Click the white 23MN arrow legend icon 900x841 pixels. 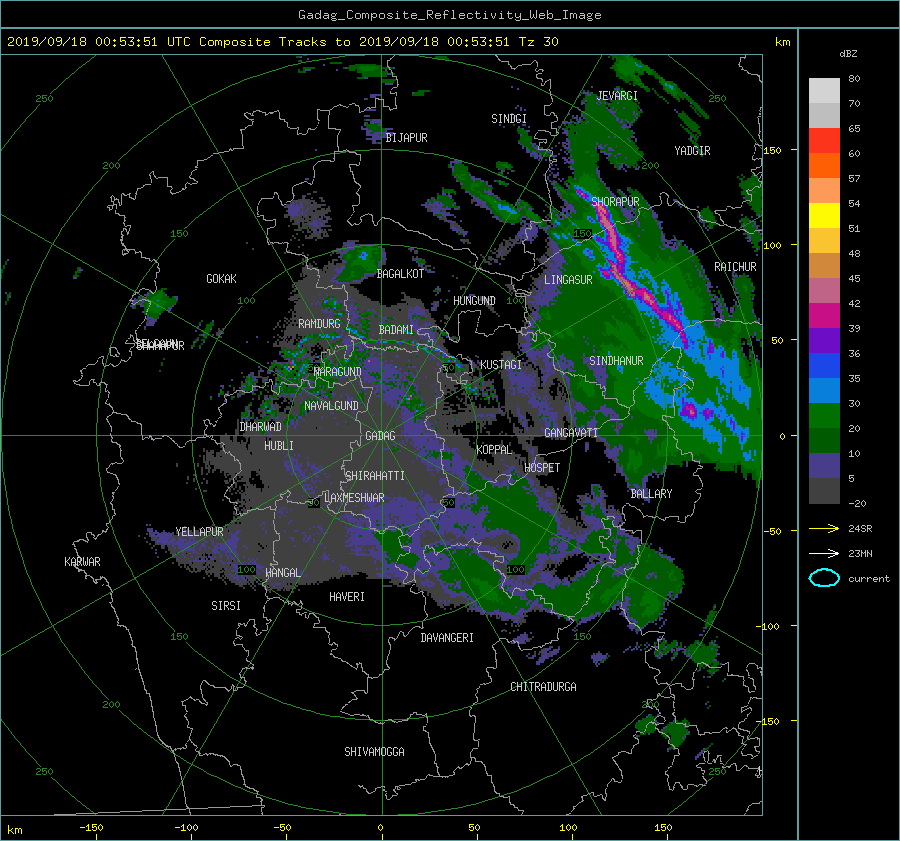pos(824,553)
